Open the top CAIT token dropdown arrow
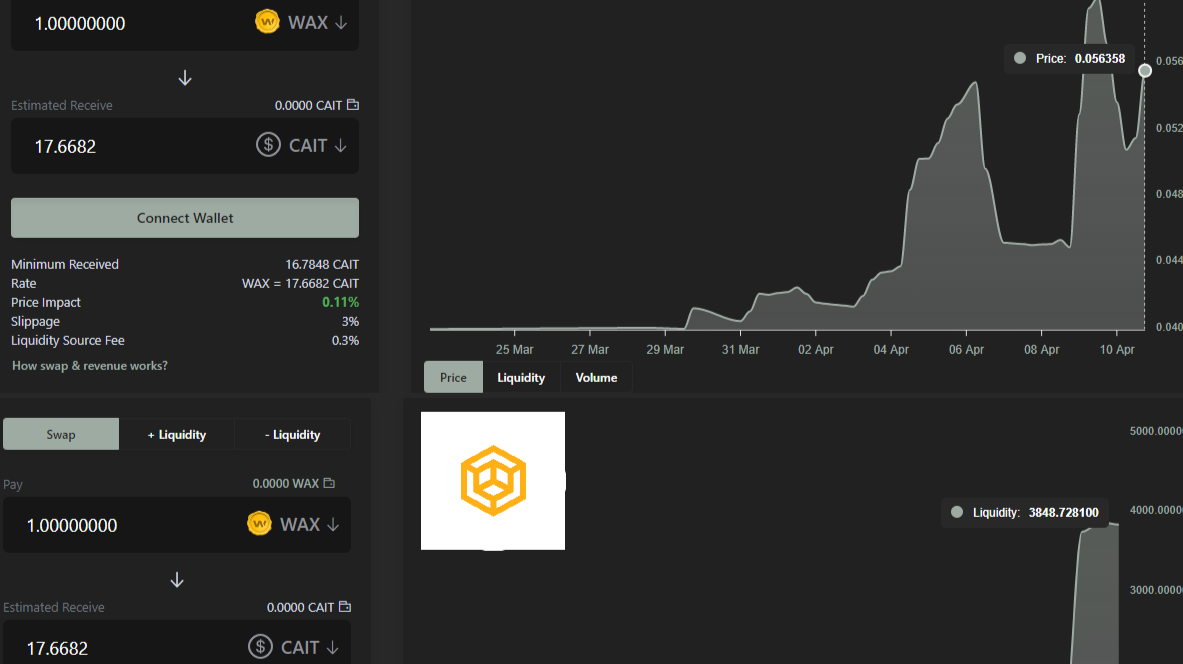1183x664 pixels. coord(340,146)
